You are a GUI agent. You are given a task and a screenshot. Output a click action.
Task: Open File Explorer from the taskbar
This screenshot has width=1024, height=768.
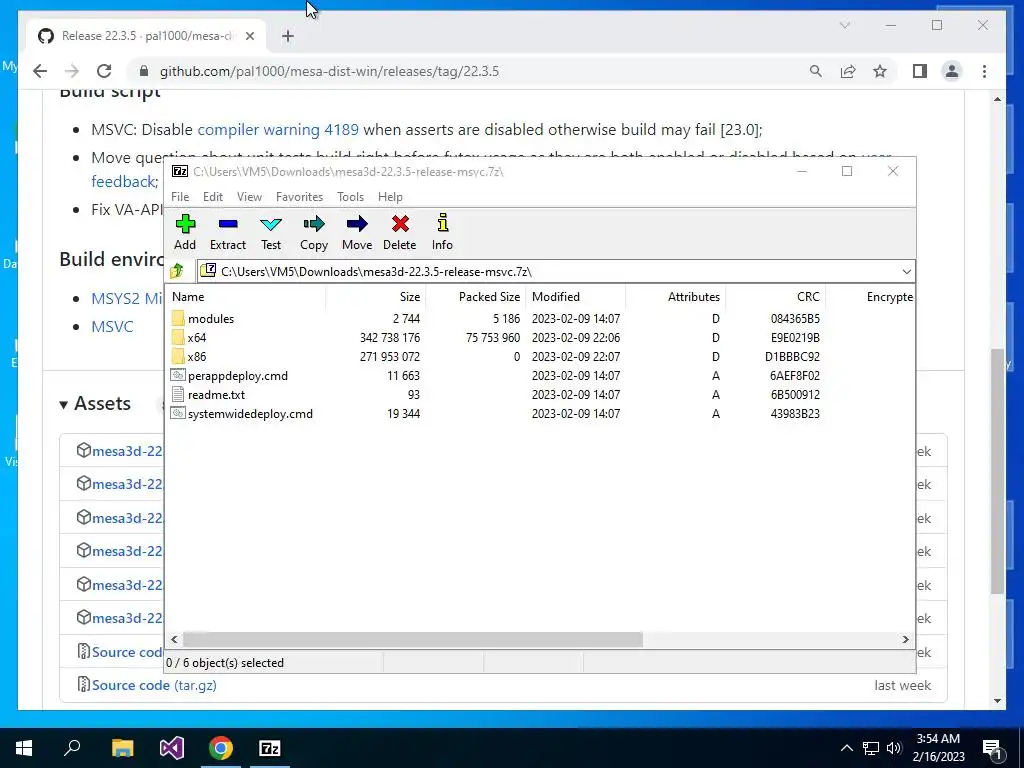(x=122, y=748)
